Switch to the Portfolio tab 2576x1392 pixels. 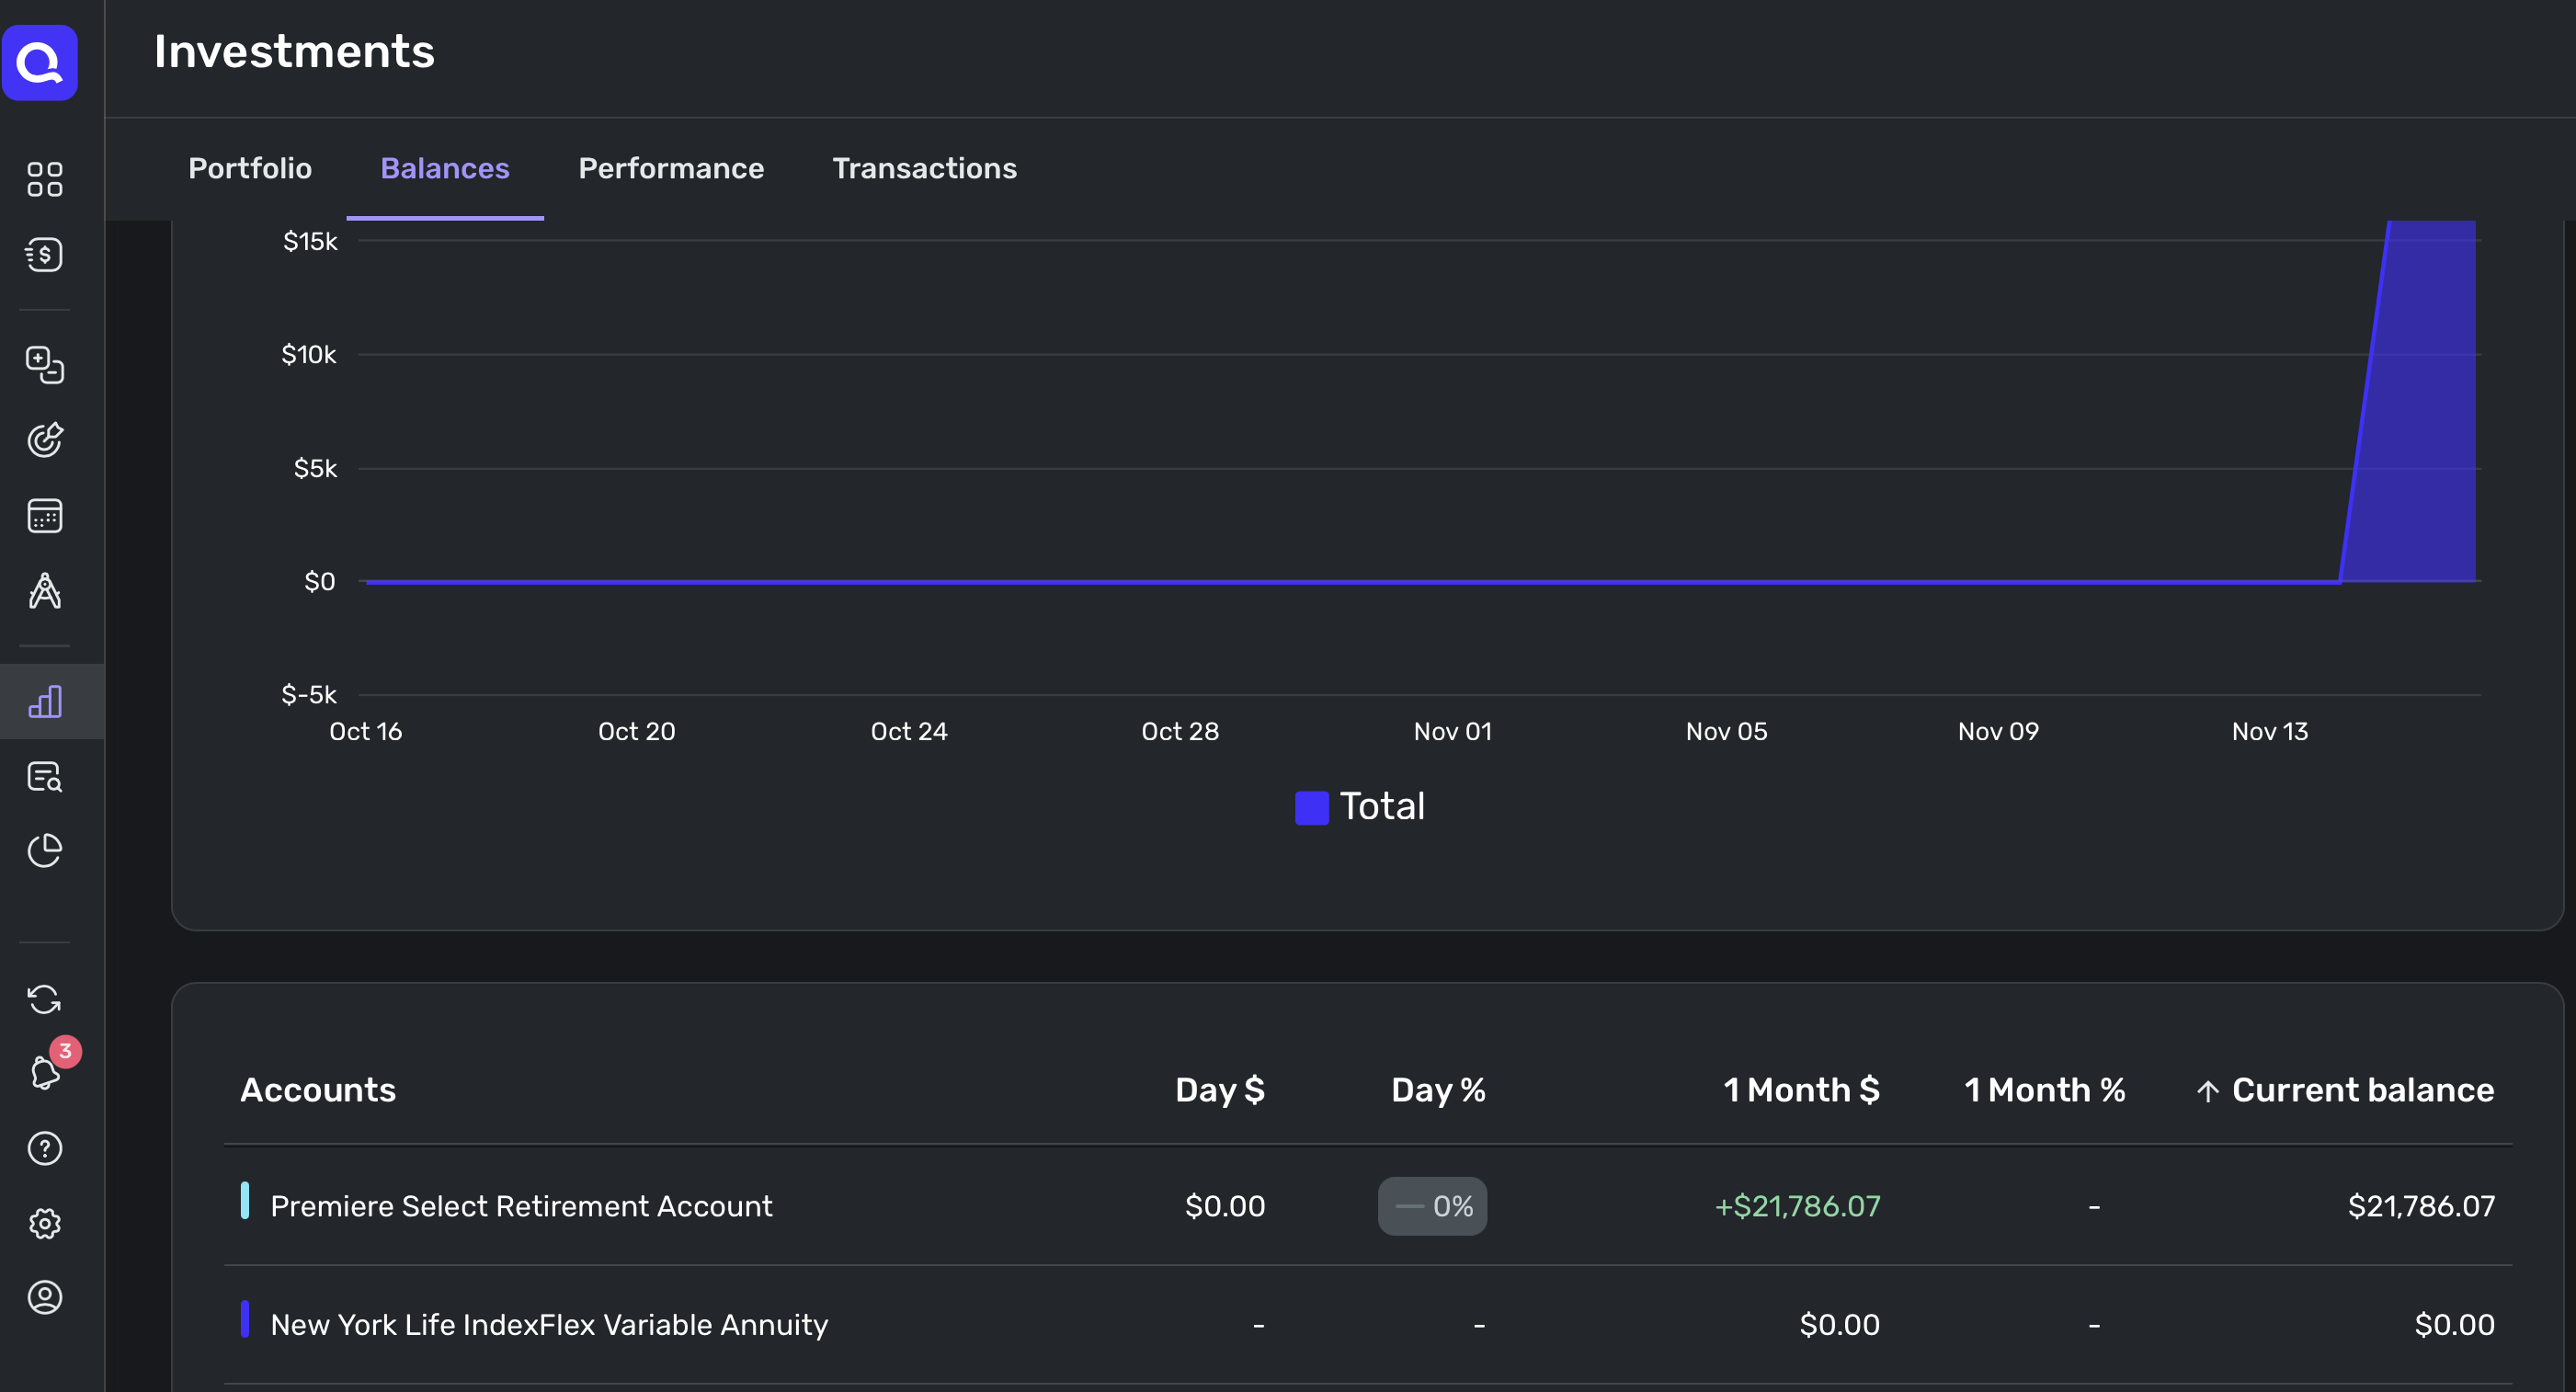[x=250, y=168]
